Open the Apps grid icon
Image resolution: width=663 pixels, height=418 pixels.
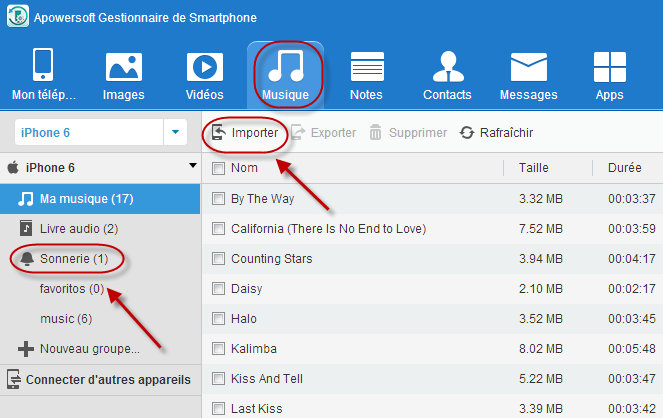point(610,67)
